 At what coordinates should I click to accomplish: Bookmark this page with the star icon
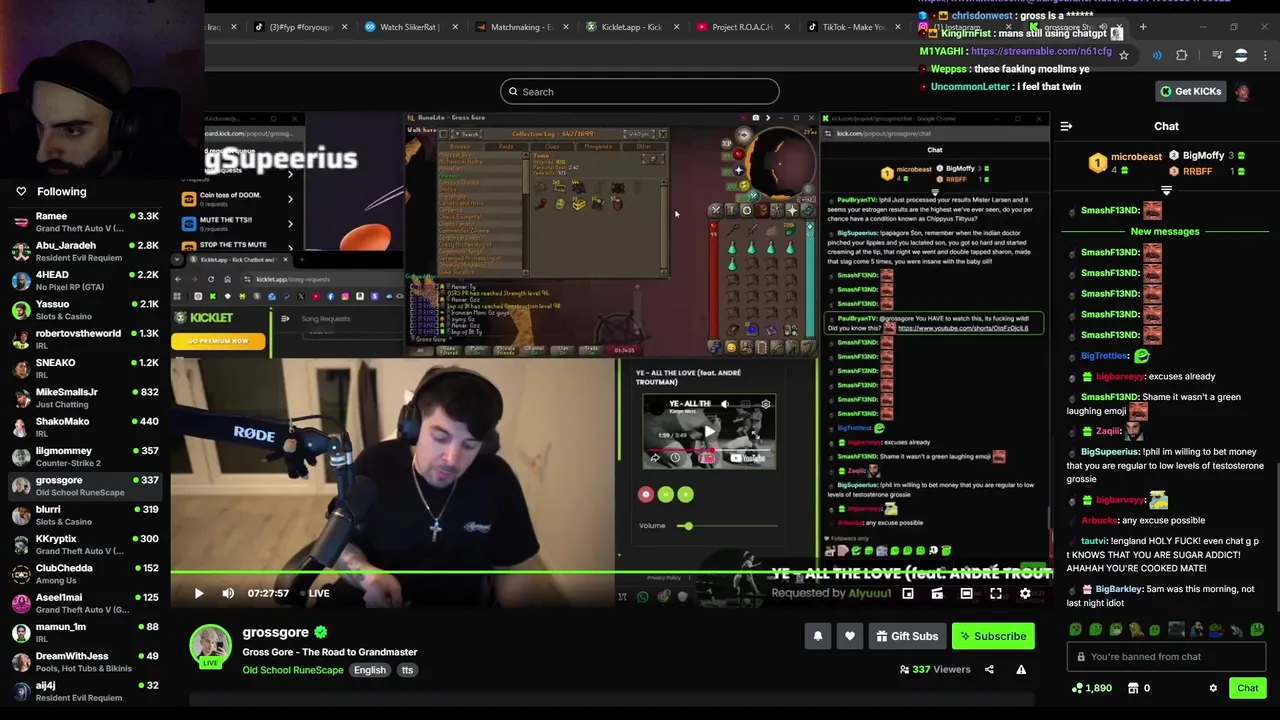click(1124, 55)
